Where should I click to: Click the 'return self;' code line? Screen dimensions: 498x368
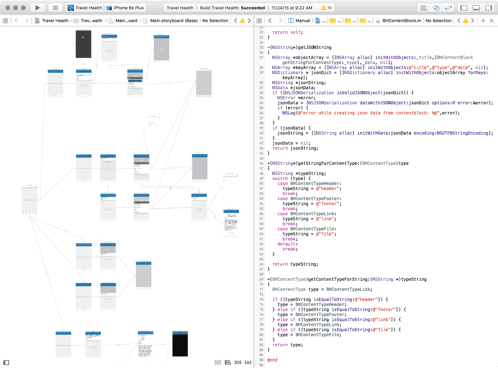tap(288, 32)
